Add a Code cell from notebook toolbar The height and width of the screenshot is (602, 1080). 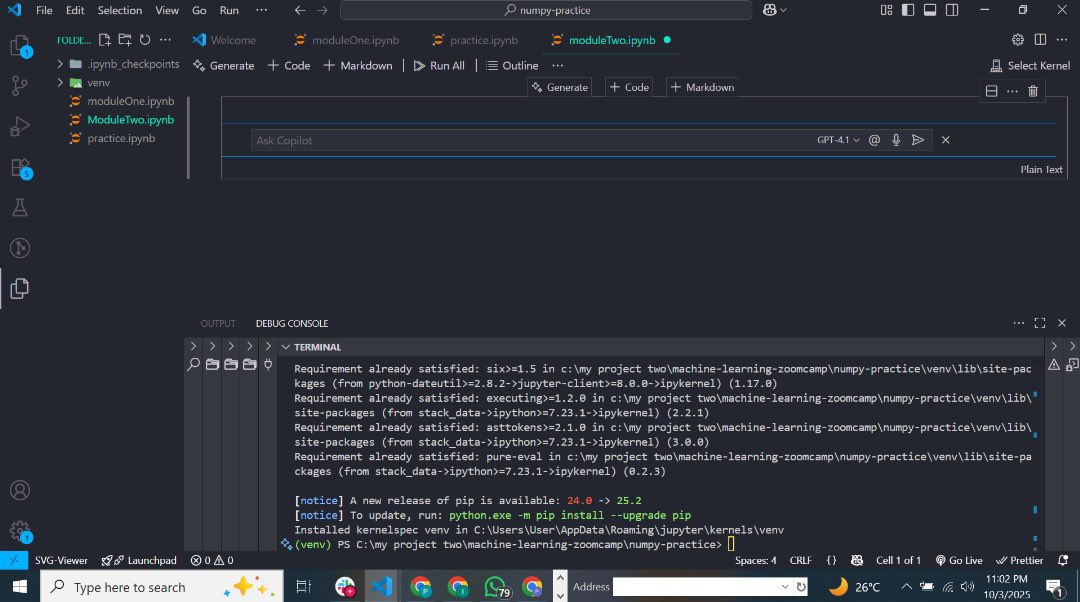tap(289, 65)
